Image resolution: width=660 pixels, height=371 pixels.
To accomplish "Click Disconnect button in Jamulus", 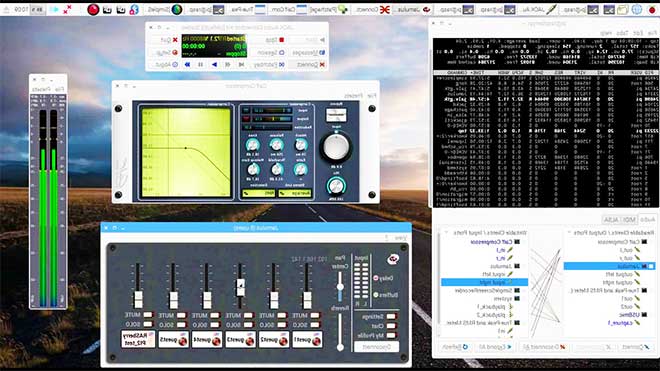I will (x=377, y=347).
